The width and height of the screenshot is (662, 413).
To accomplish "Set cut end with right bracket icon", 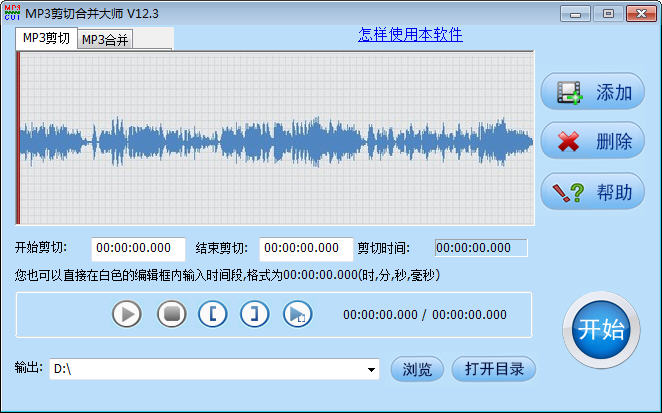I will click(x=255, y=314).
